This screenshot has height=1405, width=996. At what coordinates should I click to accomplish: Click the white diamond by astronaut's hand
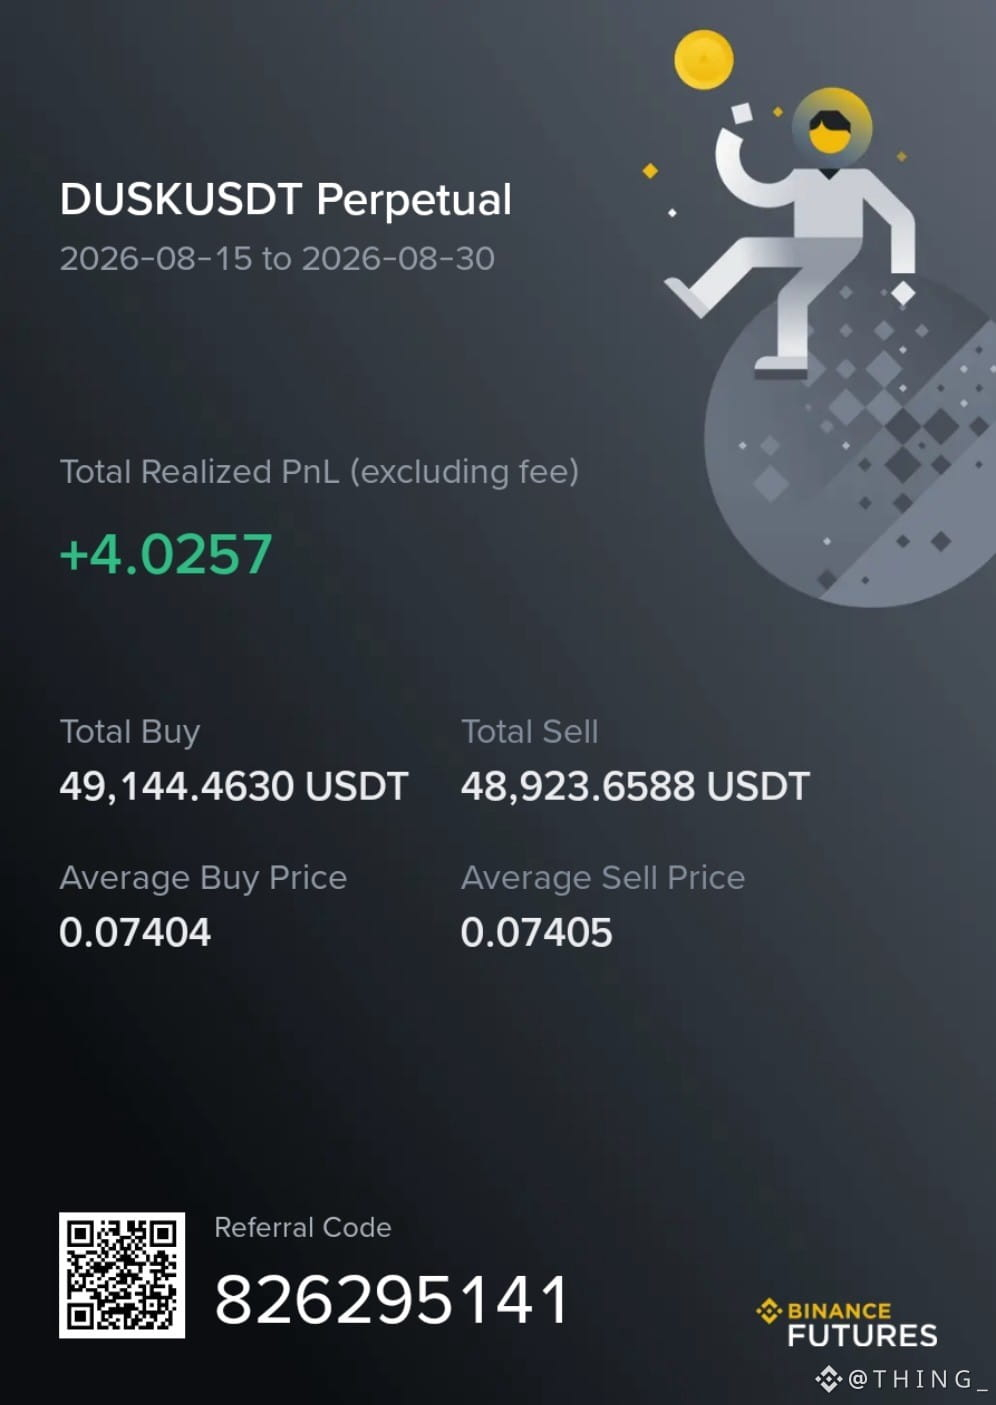tap(903, 292)
